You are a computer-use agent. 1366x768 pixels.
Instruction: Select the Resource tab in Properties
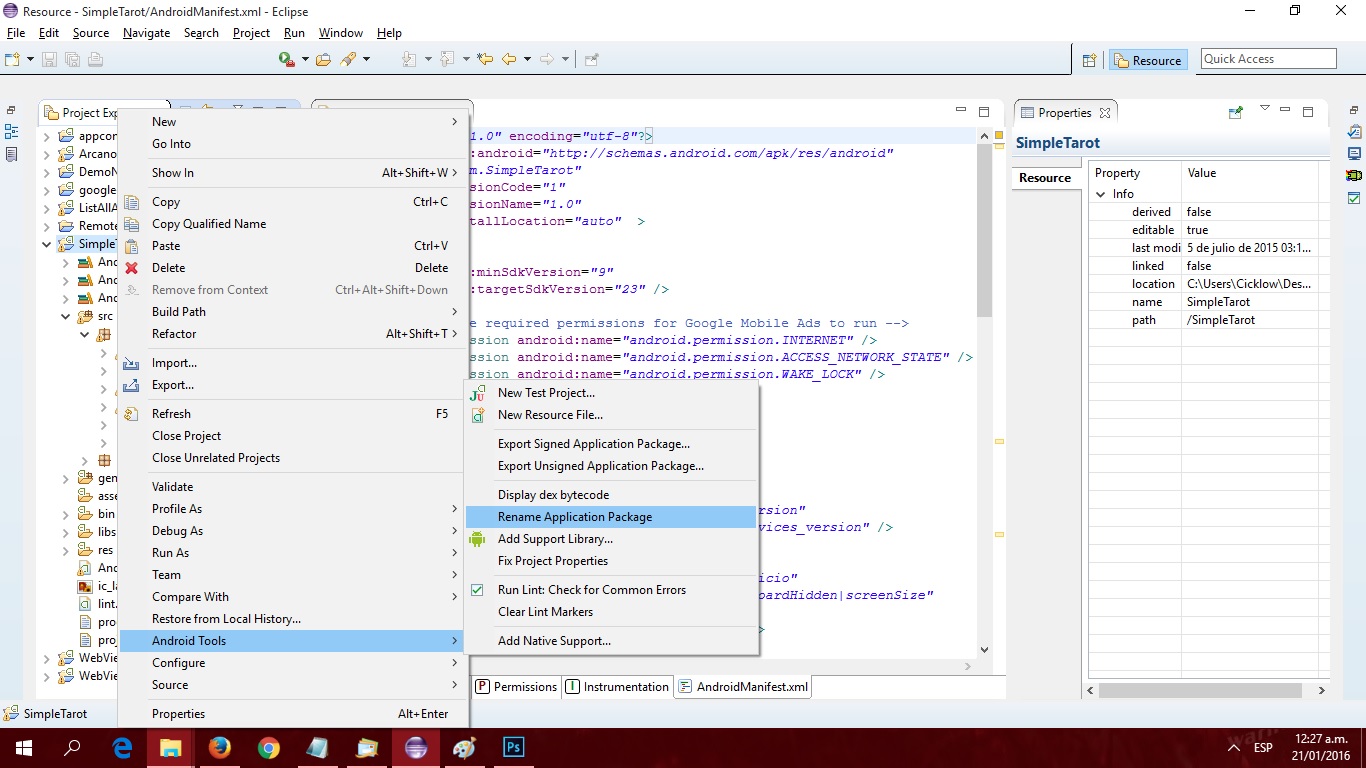[1045, 178]
